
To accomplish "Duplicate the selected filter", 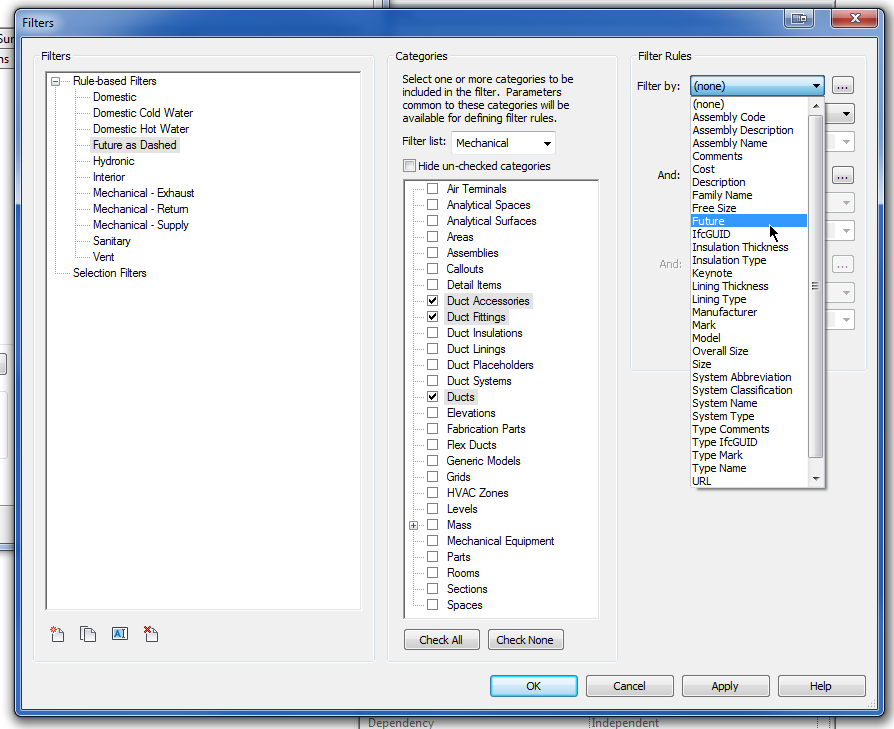I will pyautogui.click(x=87, y=633).
